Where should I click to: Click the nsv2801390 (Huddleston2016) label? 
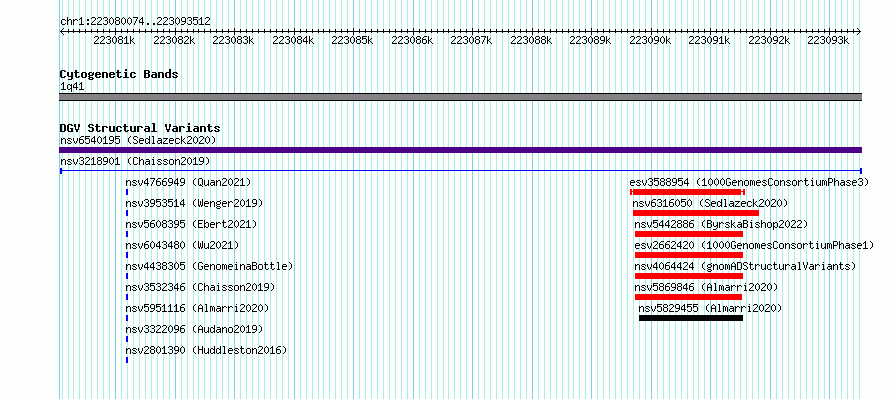click(206, 350)
